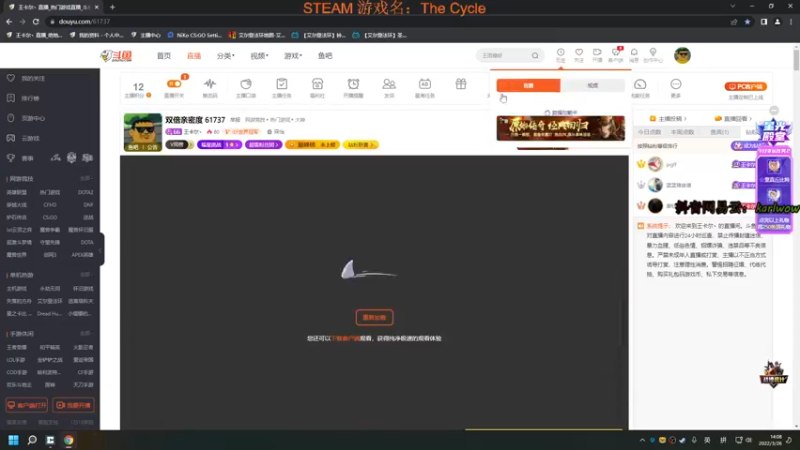Expand the 视频 video dropdown
Screen dimensions: 800x450
259,56
